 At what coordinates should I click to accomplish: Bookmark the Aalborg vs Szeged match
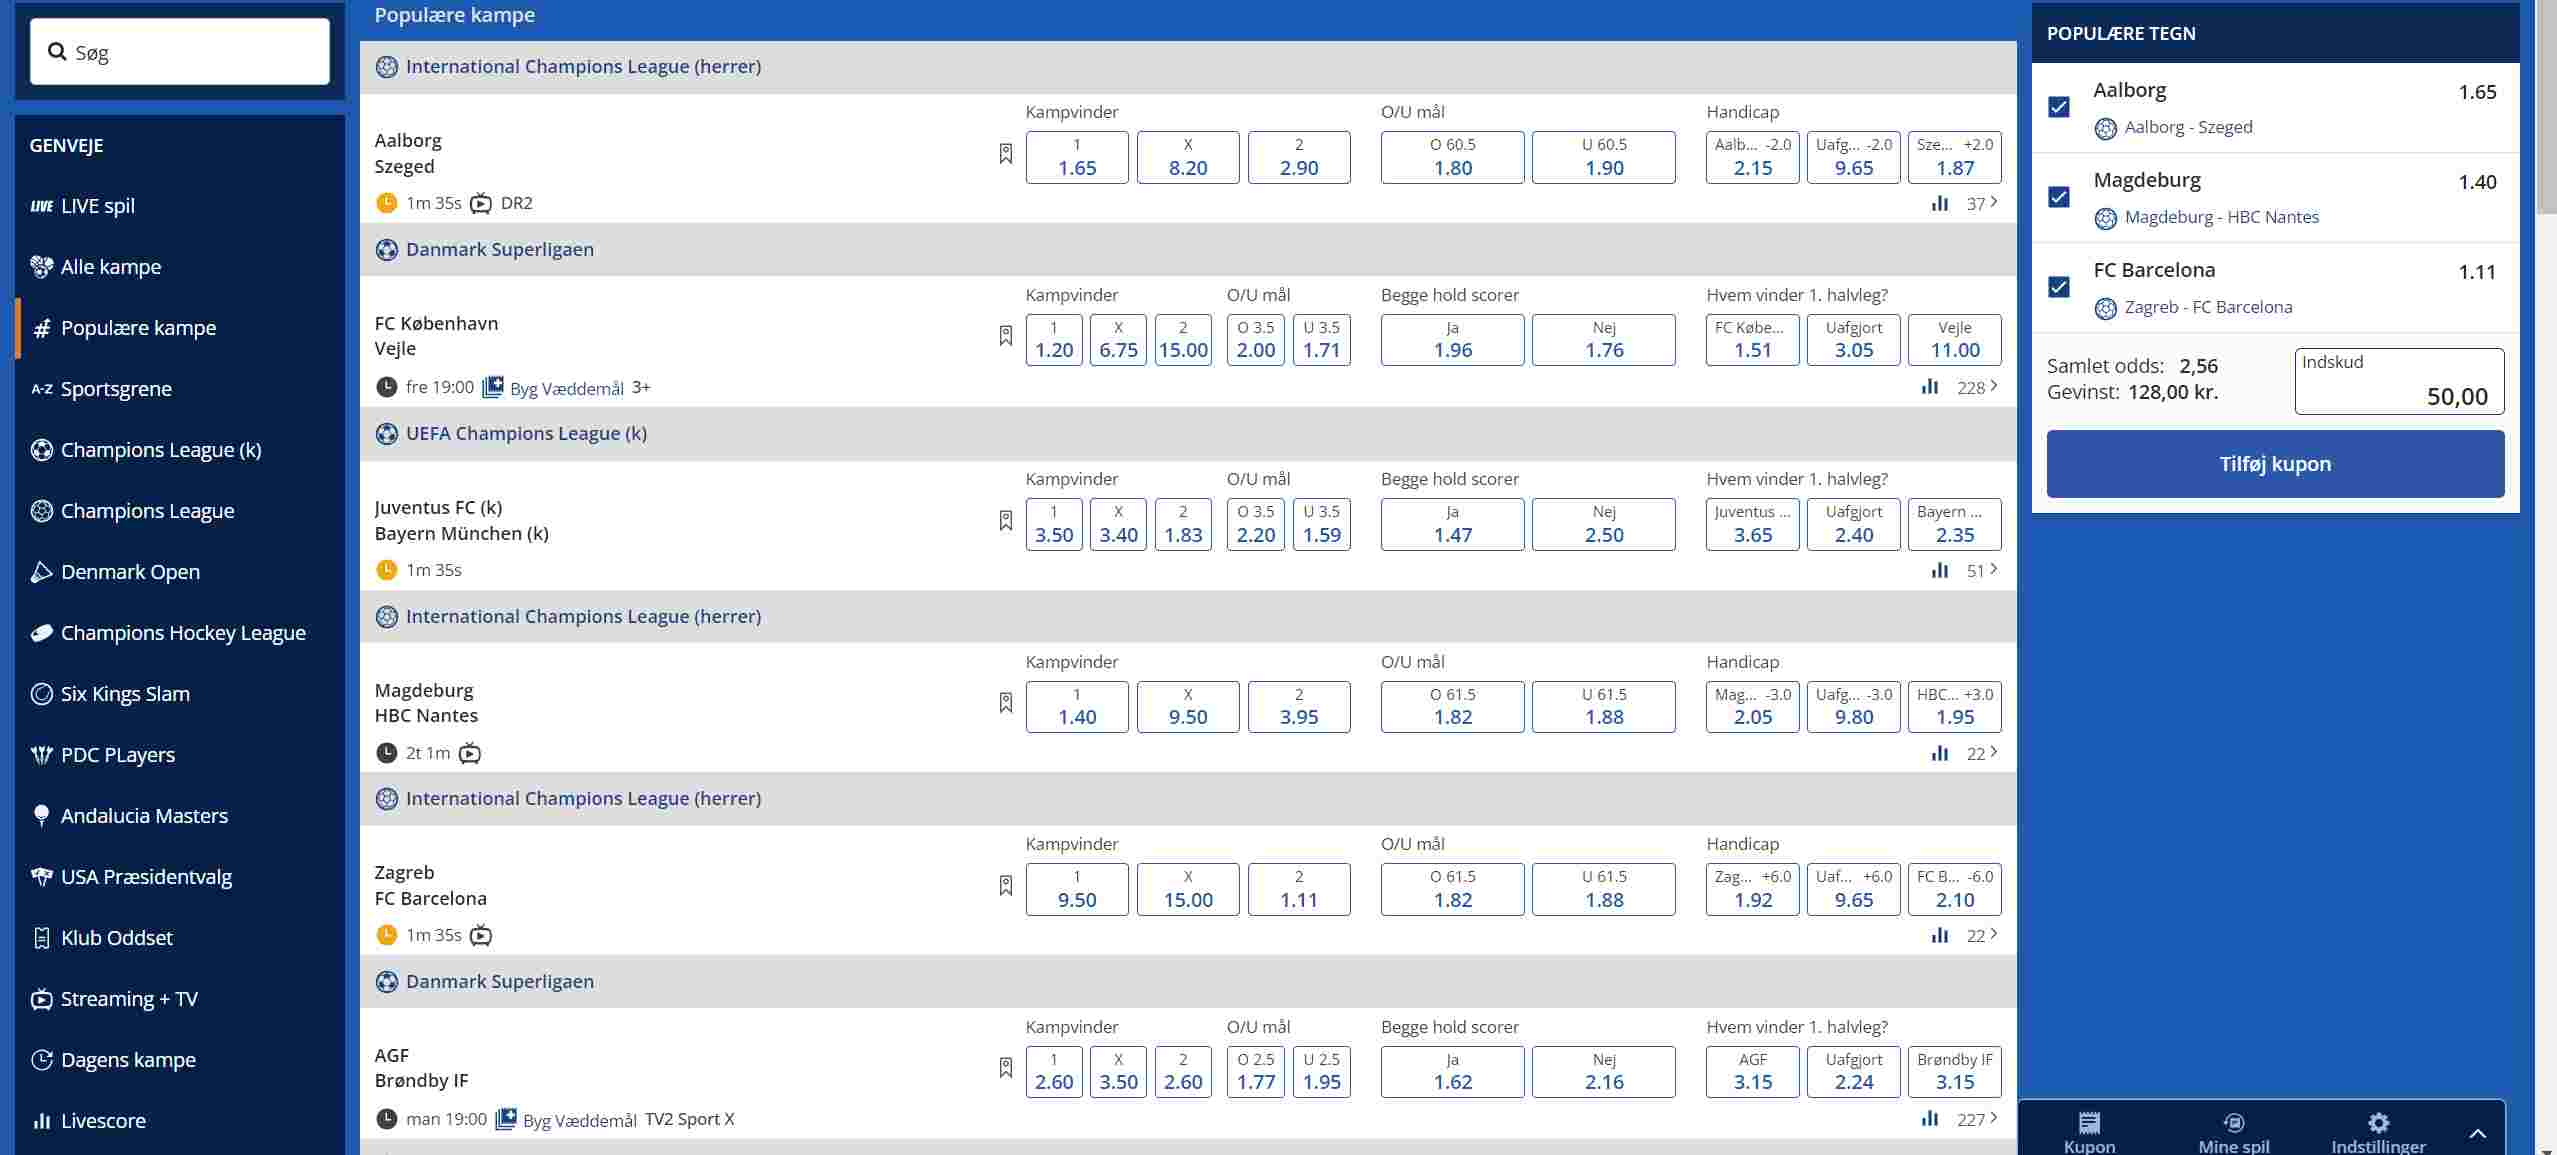point(1005,153)
